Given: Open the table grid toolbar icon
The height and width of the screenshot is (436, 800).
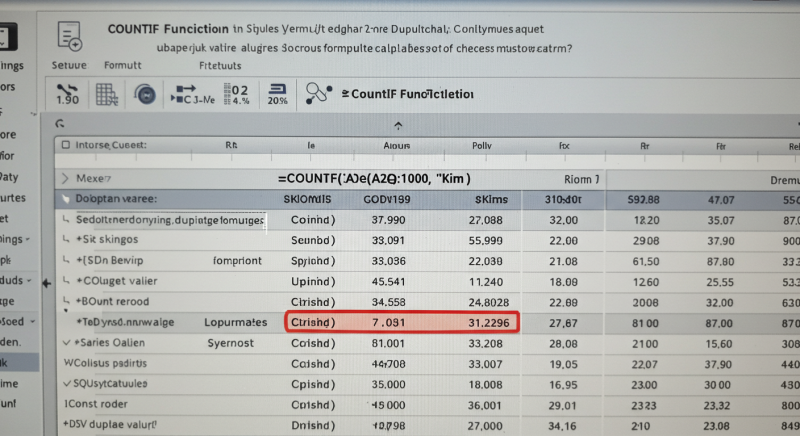Looking at the screenshot, I should coord(107,94).
